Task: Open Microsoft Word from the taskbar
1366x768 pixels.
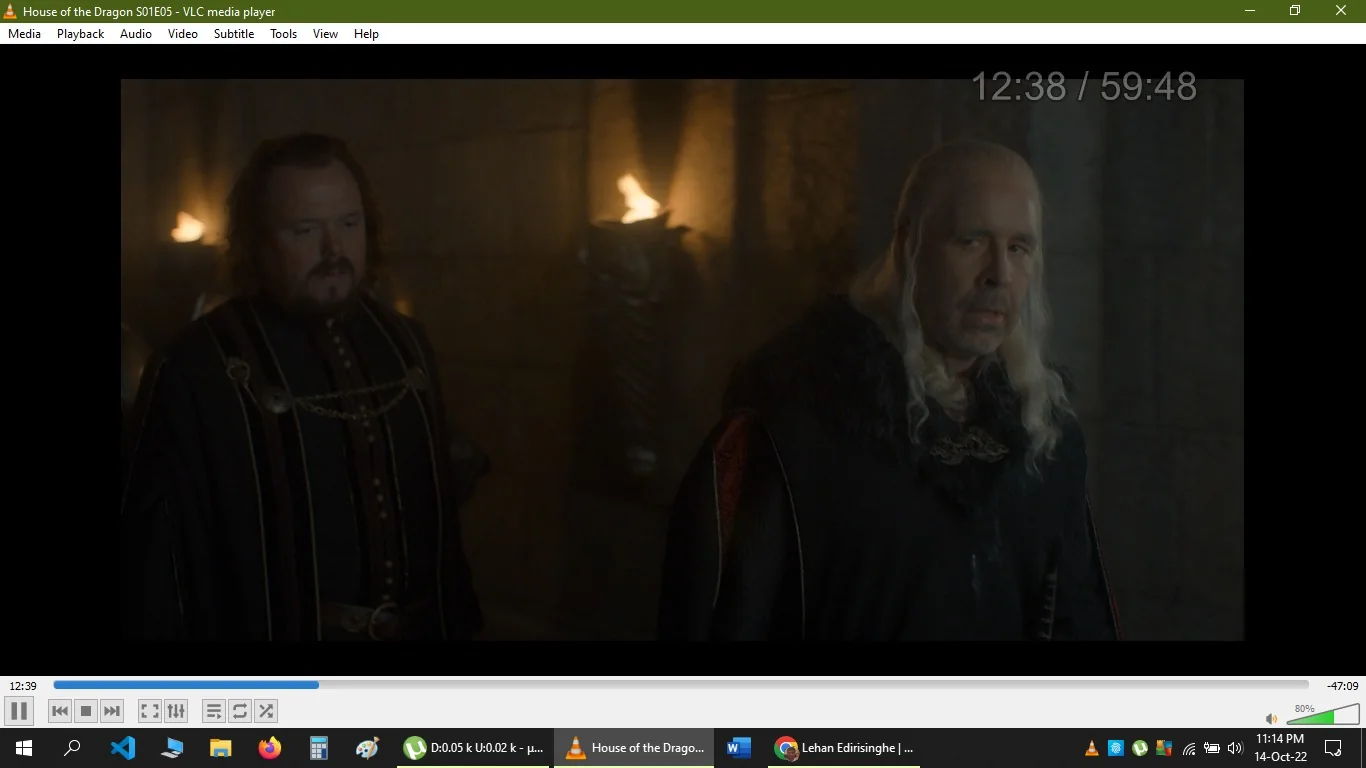Action: [x=739, y=748]
